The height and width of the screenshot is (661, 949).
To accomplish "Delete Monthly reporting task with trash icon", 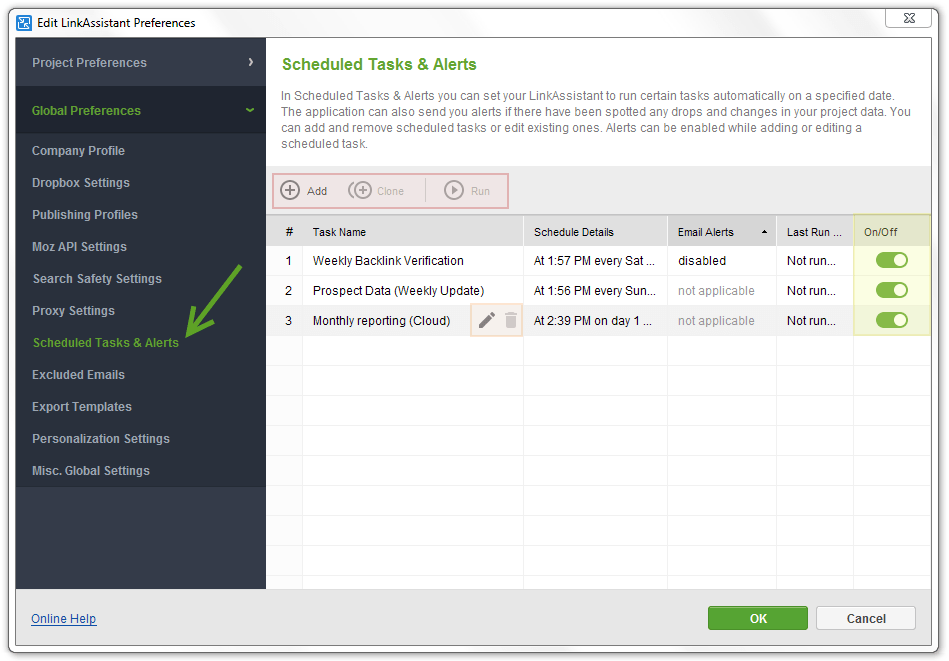I will [x=511, y=320].
